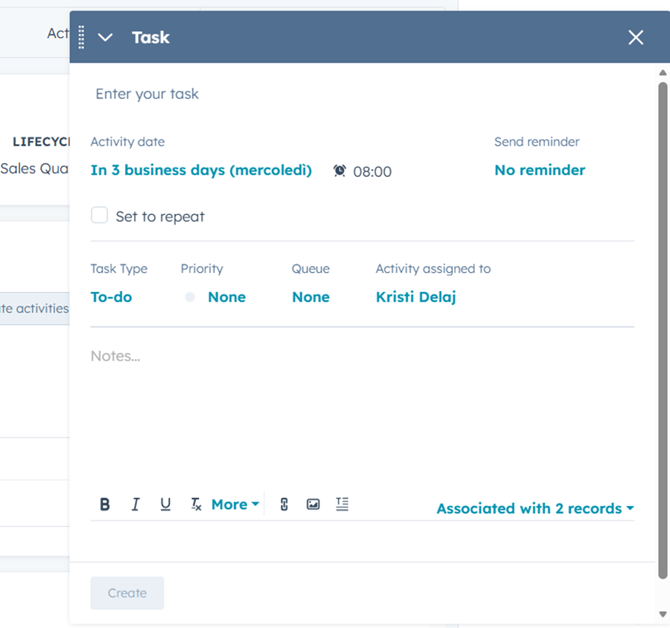This screenshot has width=670, height=628.
Task: Open the Task Type To-do dropdown
Action: coord(111,297)
